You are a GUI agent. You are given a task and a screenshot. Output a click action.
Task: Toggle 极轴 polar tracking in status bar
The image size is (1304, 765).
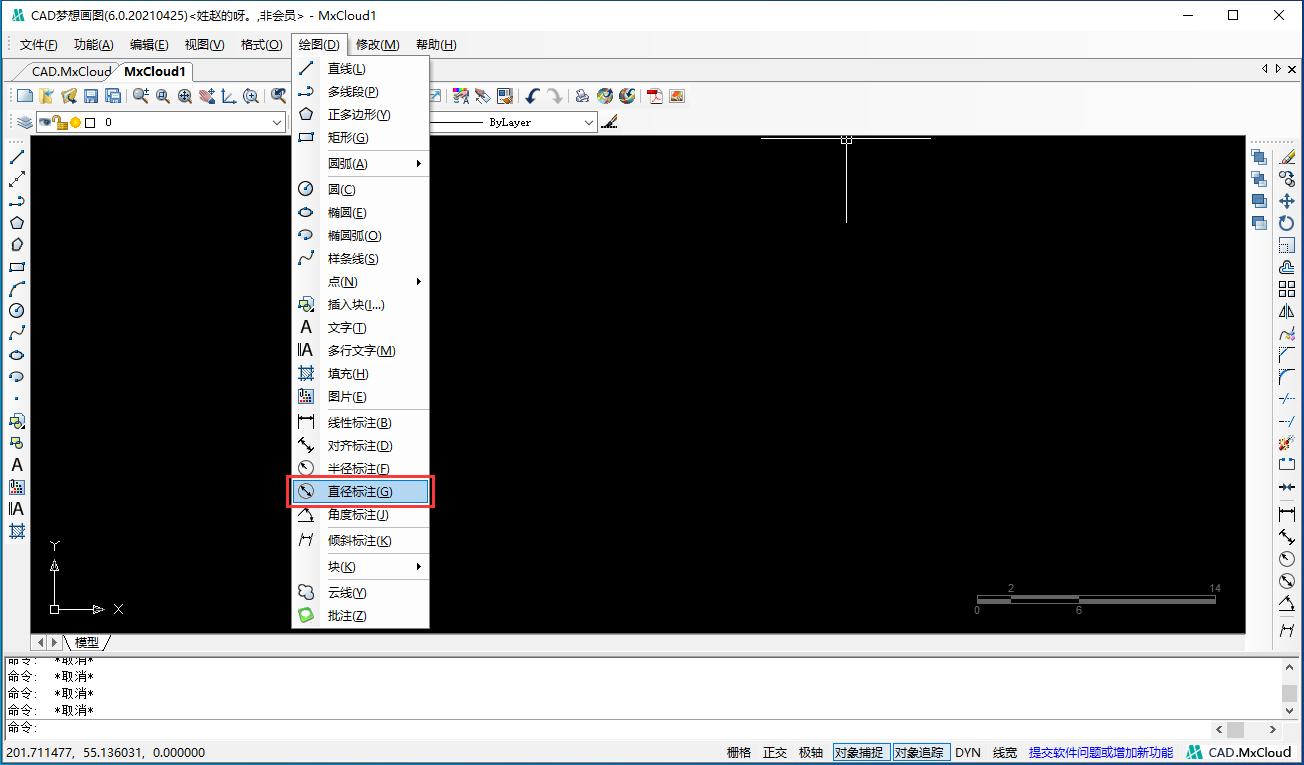tap(811, 752)
